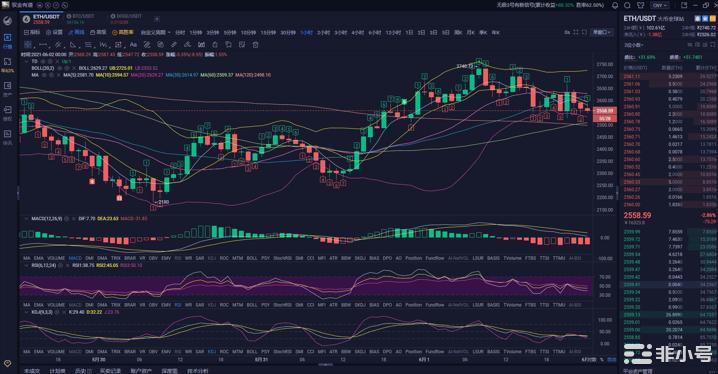Open the 未成交 open orders bottom tab
Viewport: 718px width, 374px height.
pos(32,370)
